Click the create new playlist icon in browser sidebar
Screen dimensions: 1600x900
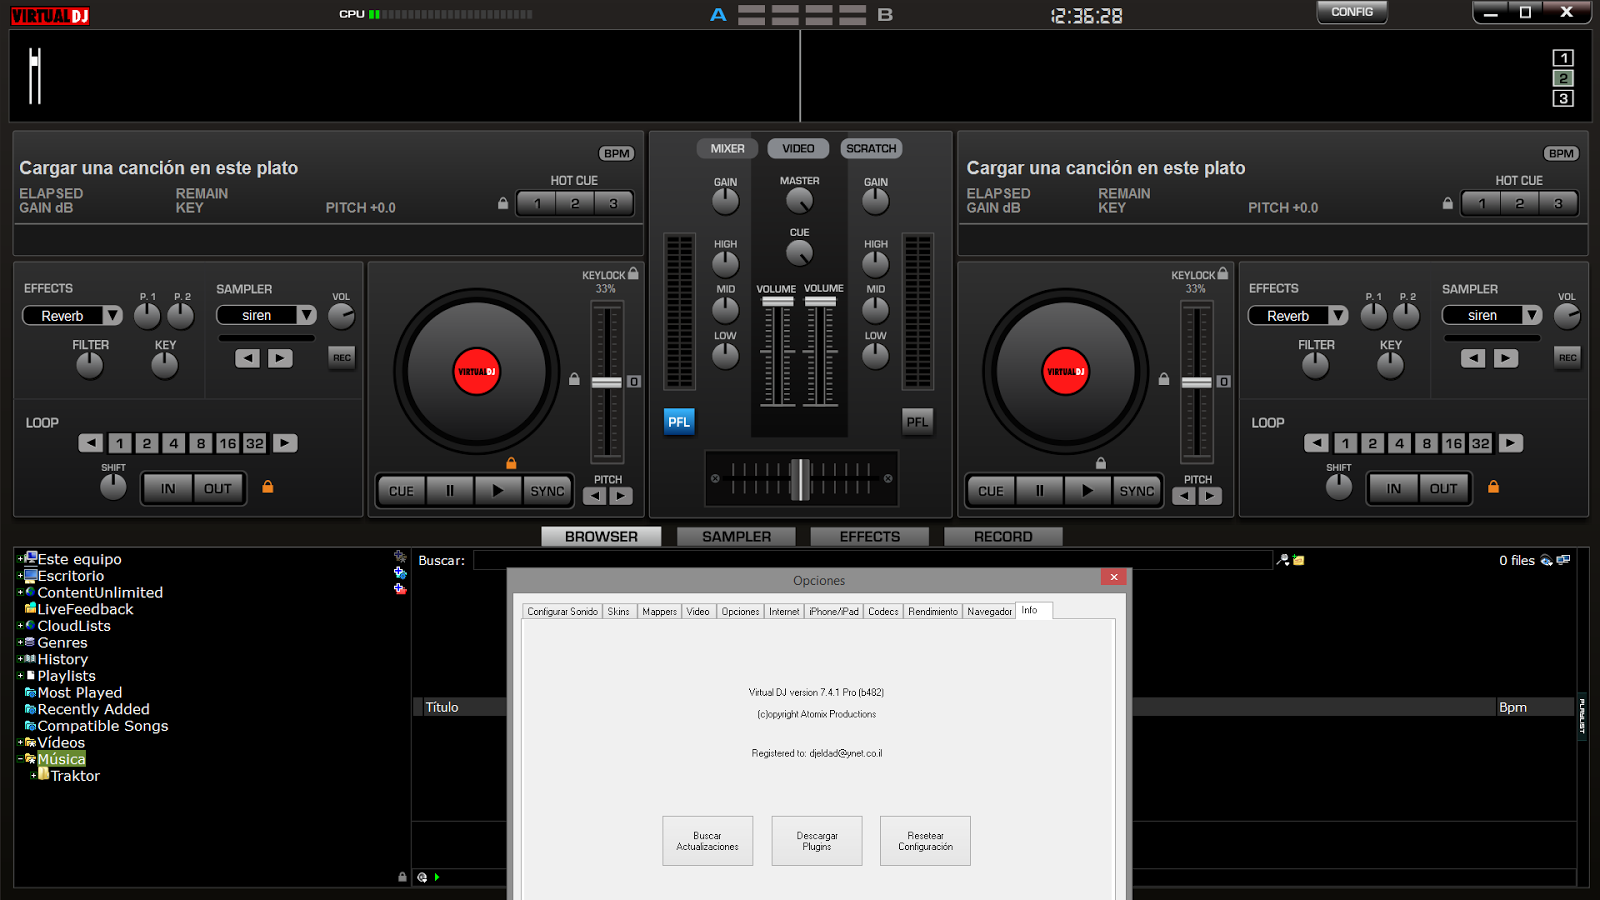pyautogui.click(x=400, y=590)
